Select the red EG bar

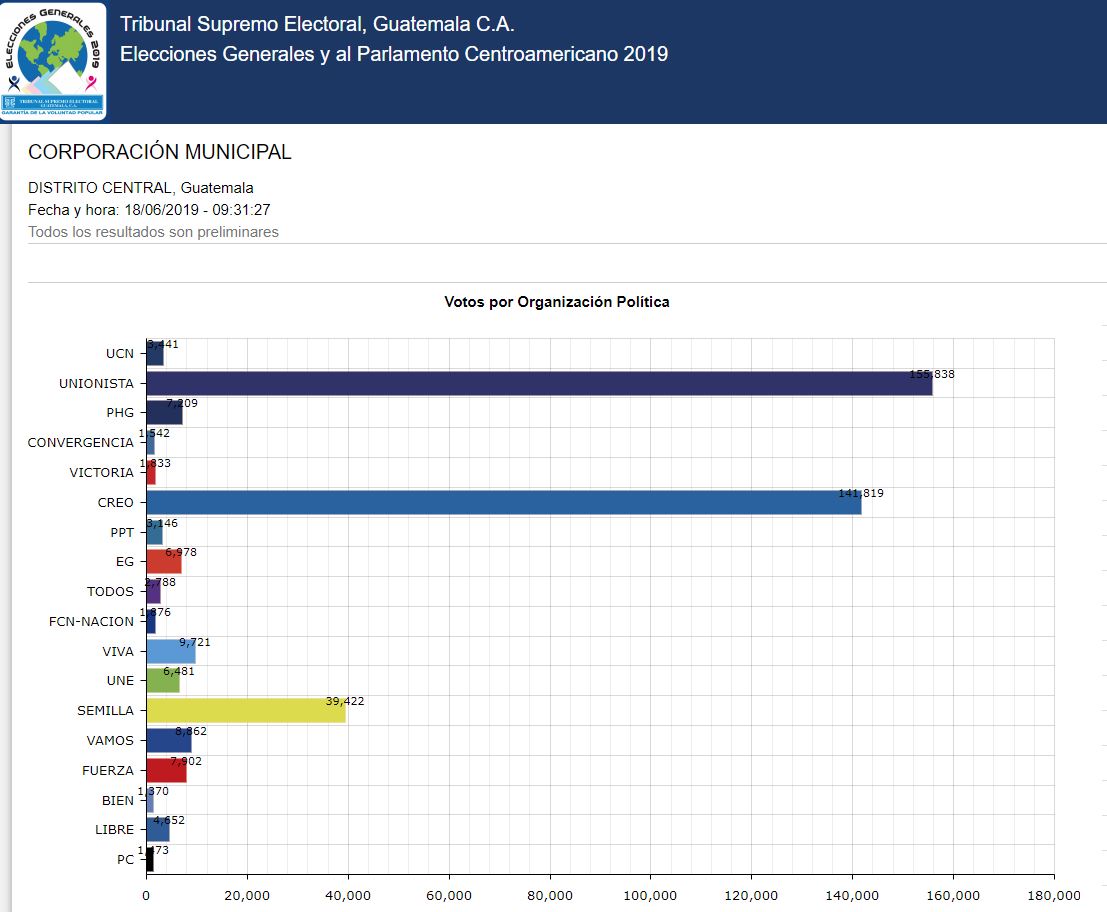click(x=164, y=562)
